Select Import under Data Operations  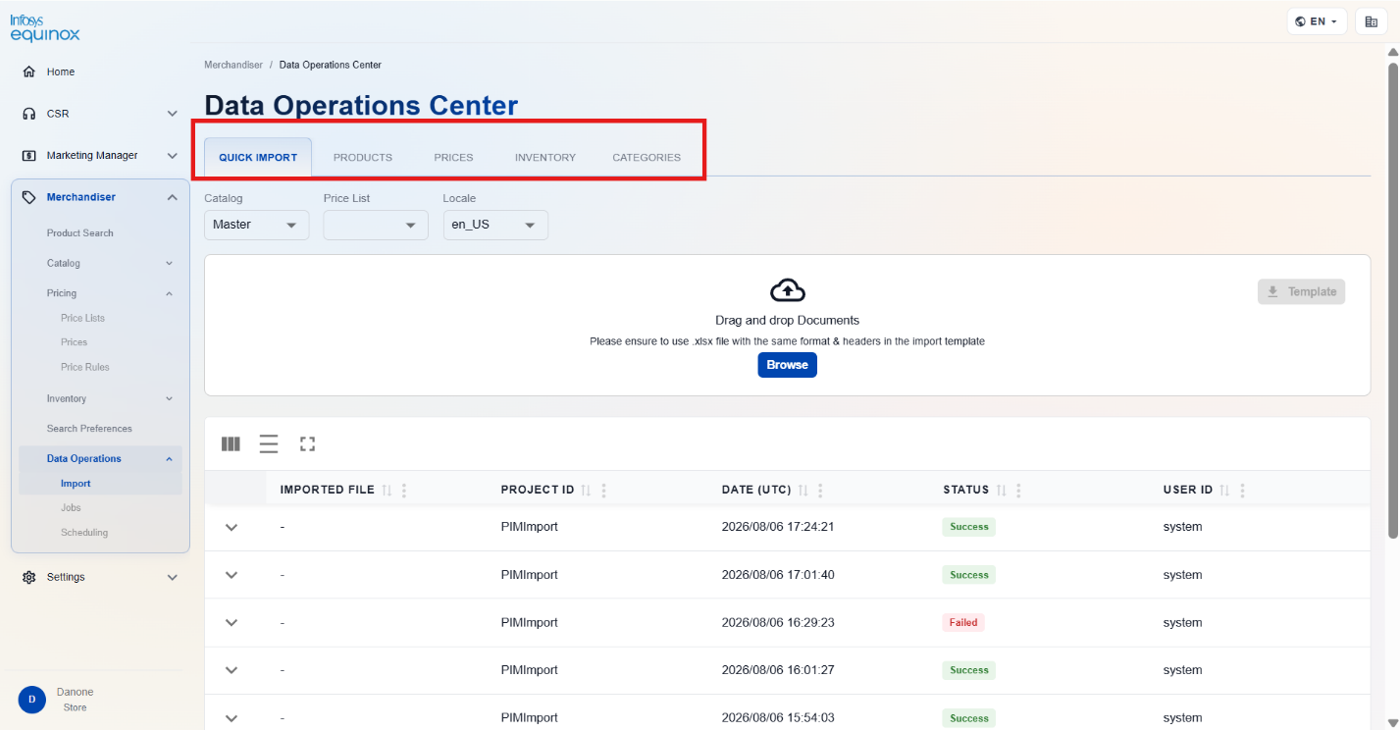point(76,484)
